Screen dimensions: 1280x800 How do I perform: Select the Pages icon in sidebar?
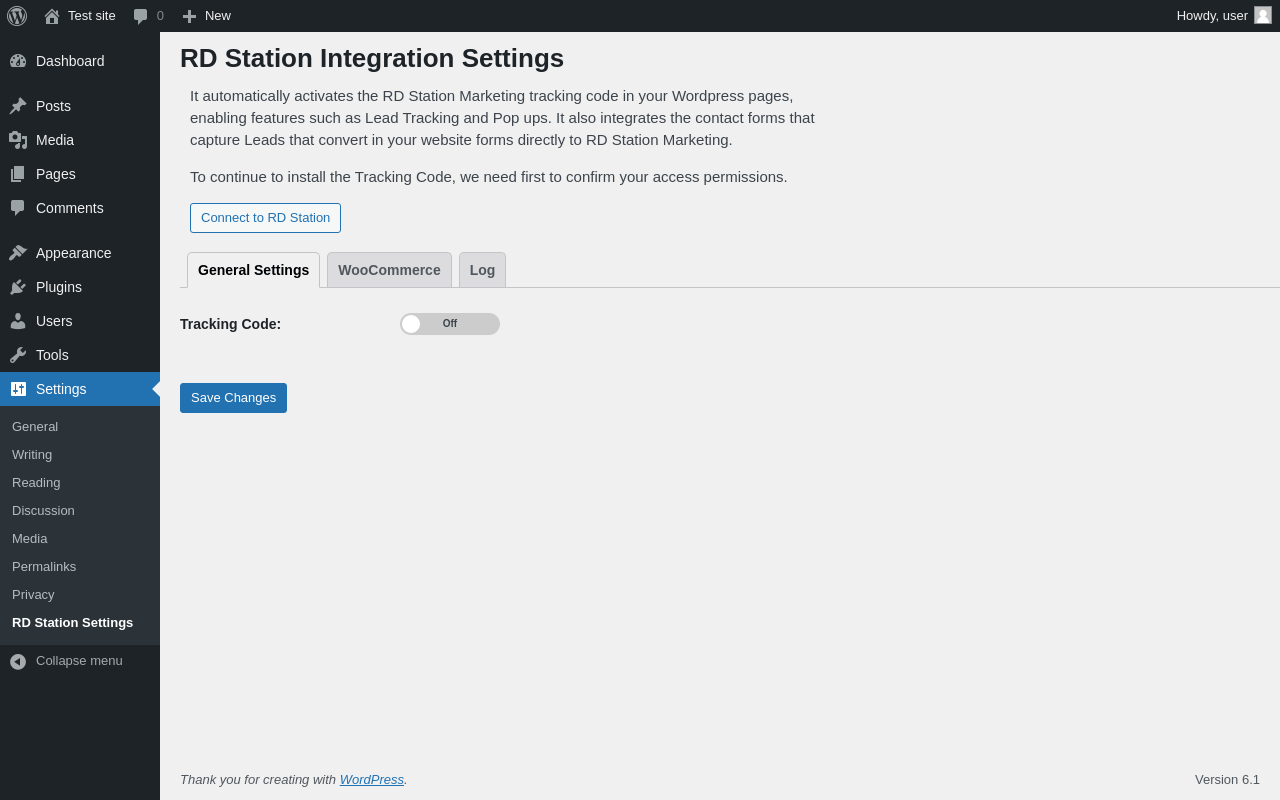[x=18, y=174]
